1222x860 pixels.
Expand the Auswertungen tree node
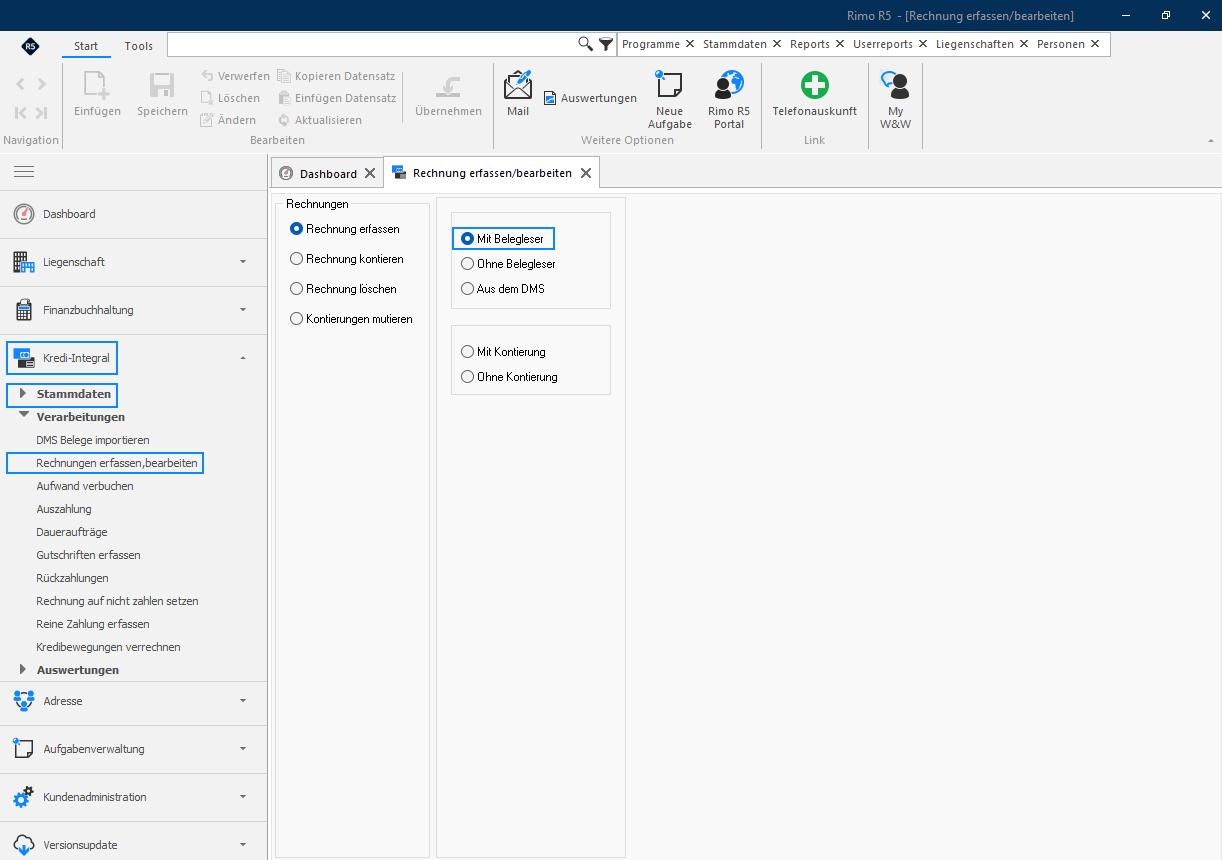23,670
